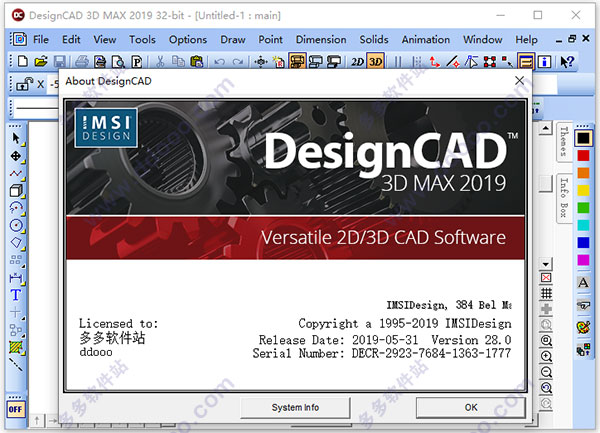Click the scroll down arrow right of dialog
This screenshot has height=433, width=600.
546,264
